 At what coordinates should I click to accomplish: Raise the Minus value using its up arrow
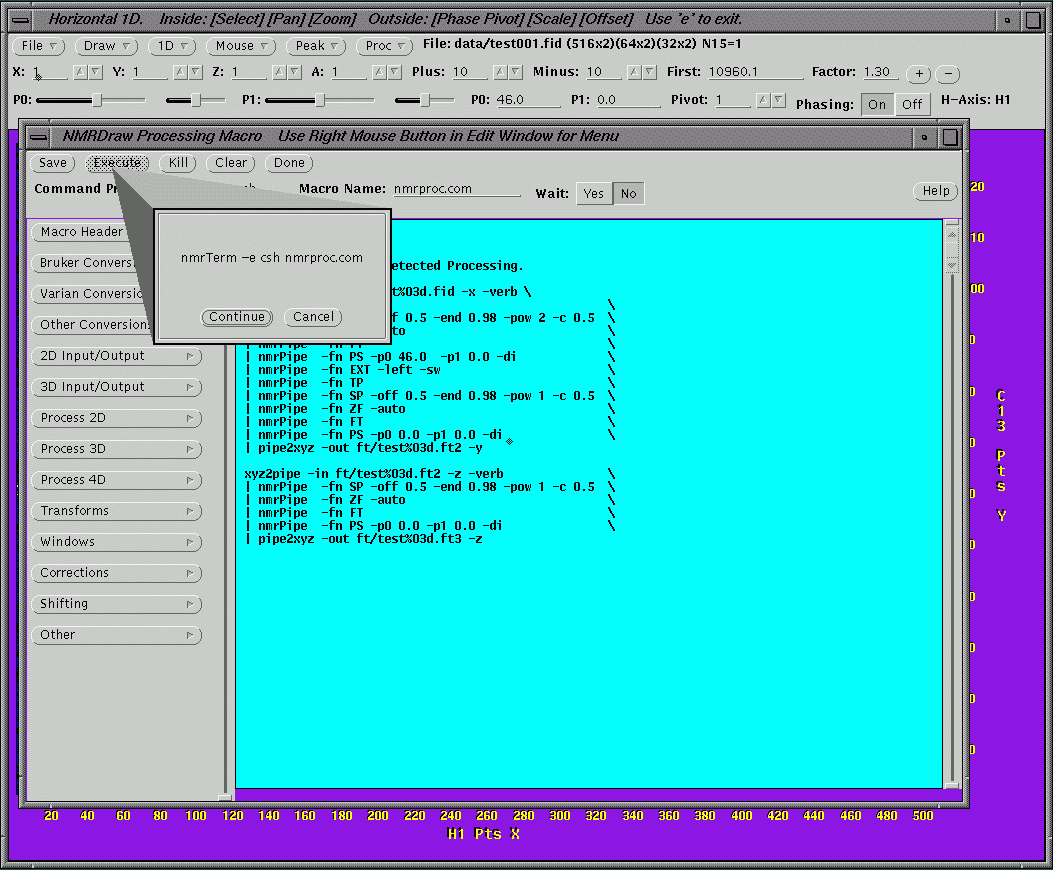(633, 72)
